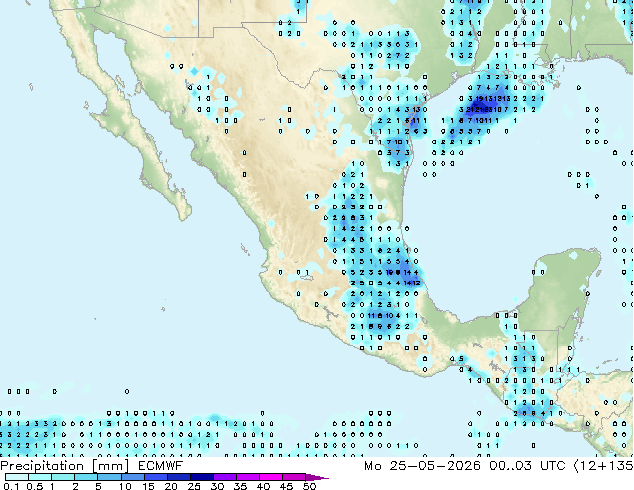This screenshot has height=490, width=634.
Task: Click the '15' legend scale label
Action: click(148, 486)
